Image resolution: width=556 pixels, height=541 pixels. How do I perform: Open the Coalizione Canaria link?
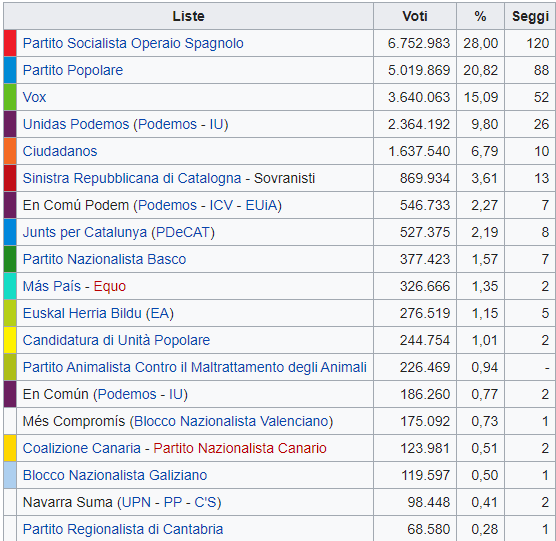pyautogui.click(x=82, y=448)
